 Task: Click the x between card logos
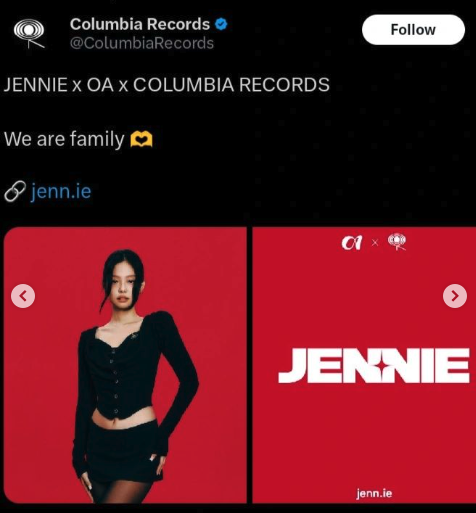click(375, 243)
